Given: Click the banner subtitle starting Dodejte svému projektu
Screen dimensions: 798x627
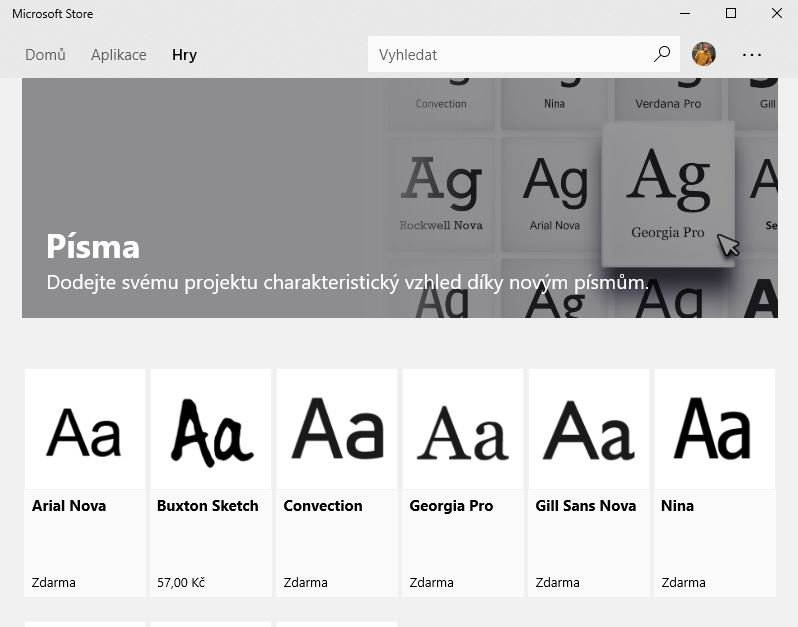Looking at the screenshot, I should point(348,282).
